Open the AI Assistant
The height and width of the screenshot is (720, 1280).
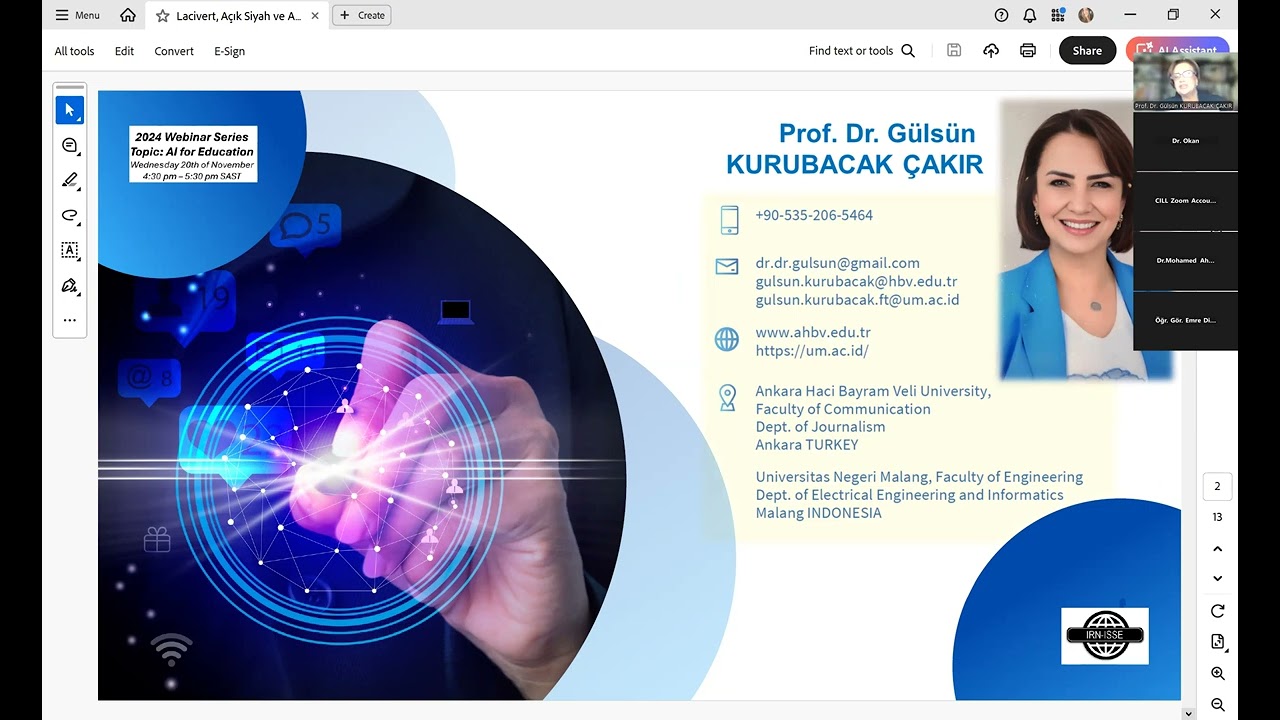click(x=1177, y=50)
